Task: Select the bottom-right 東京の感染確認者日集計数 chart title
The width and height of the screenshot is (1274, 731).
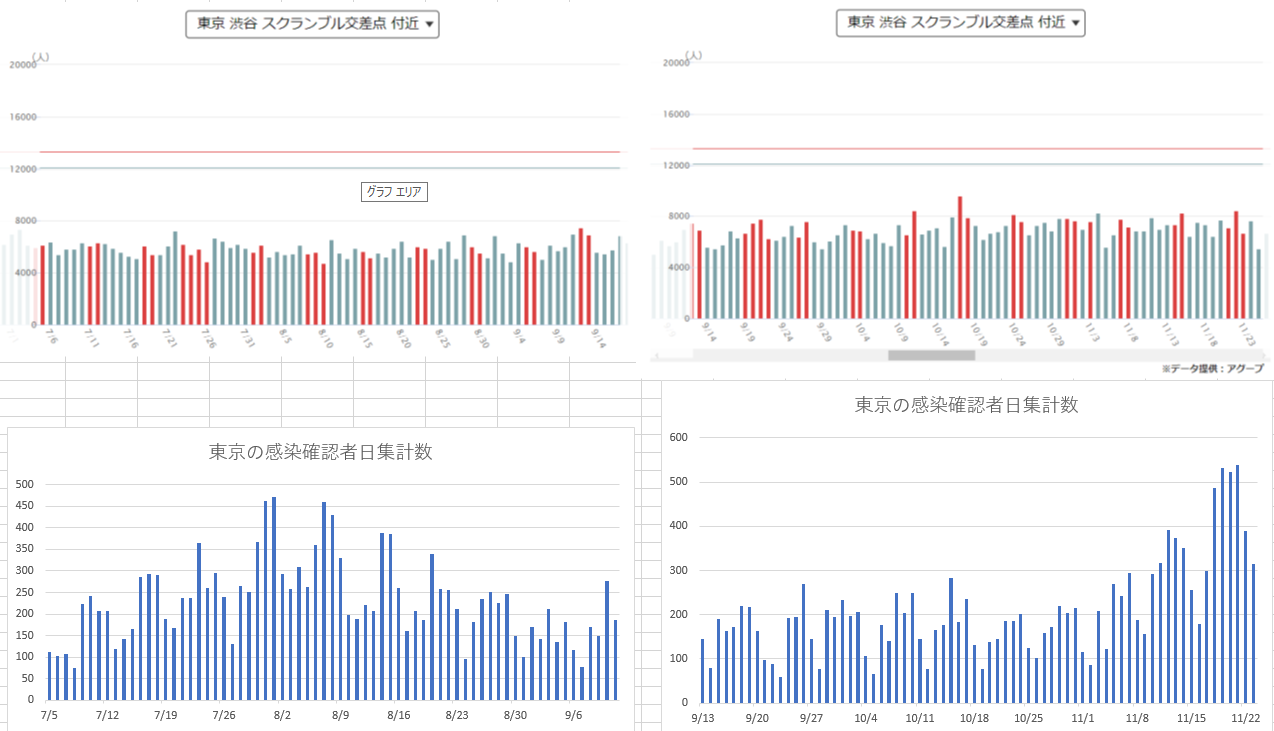Action: 966,405
